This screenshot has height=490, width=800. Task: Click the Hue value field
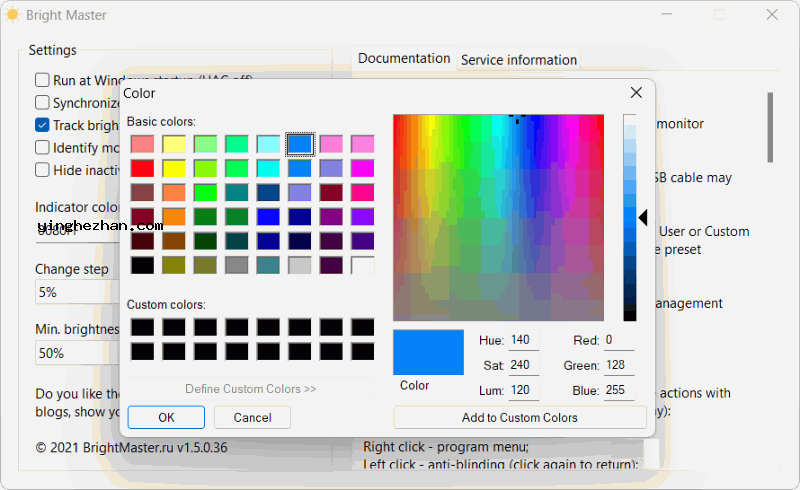coord(524,340)
